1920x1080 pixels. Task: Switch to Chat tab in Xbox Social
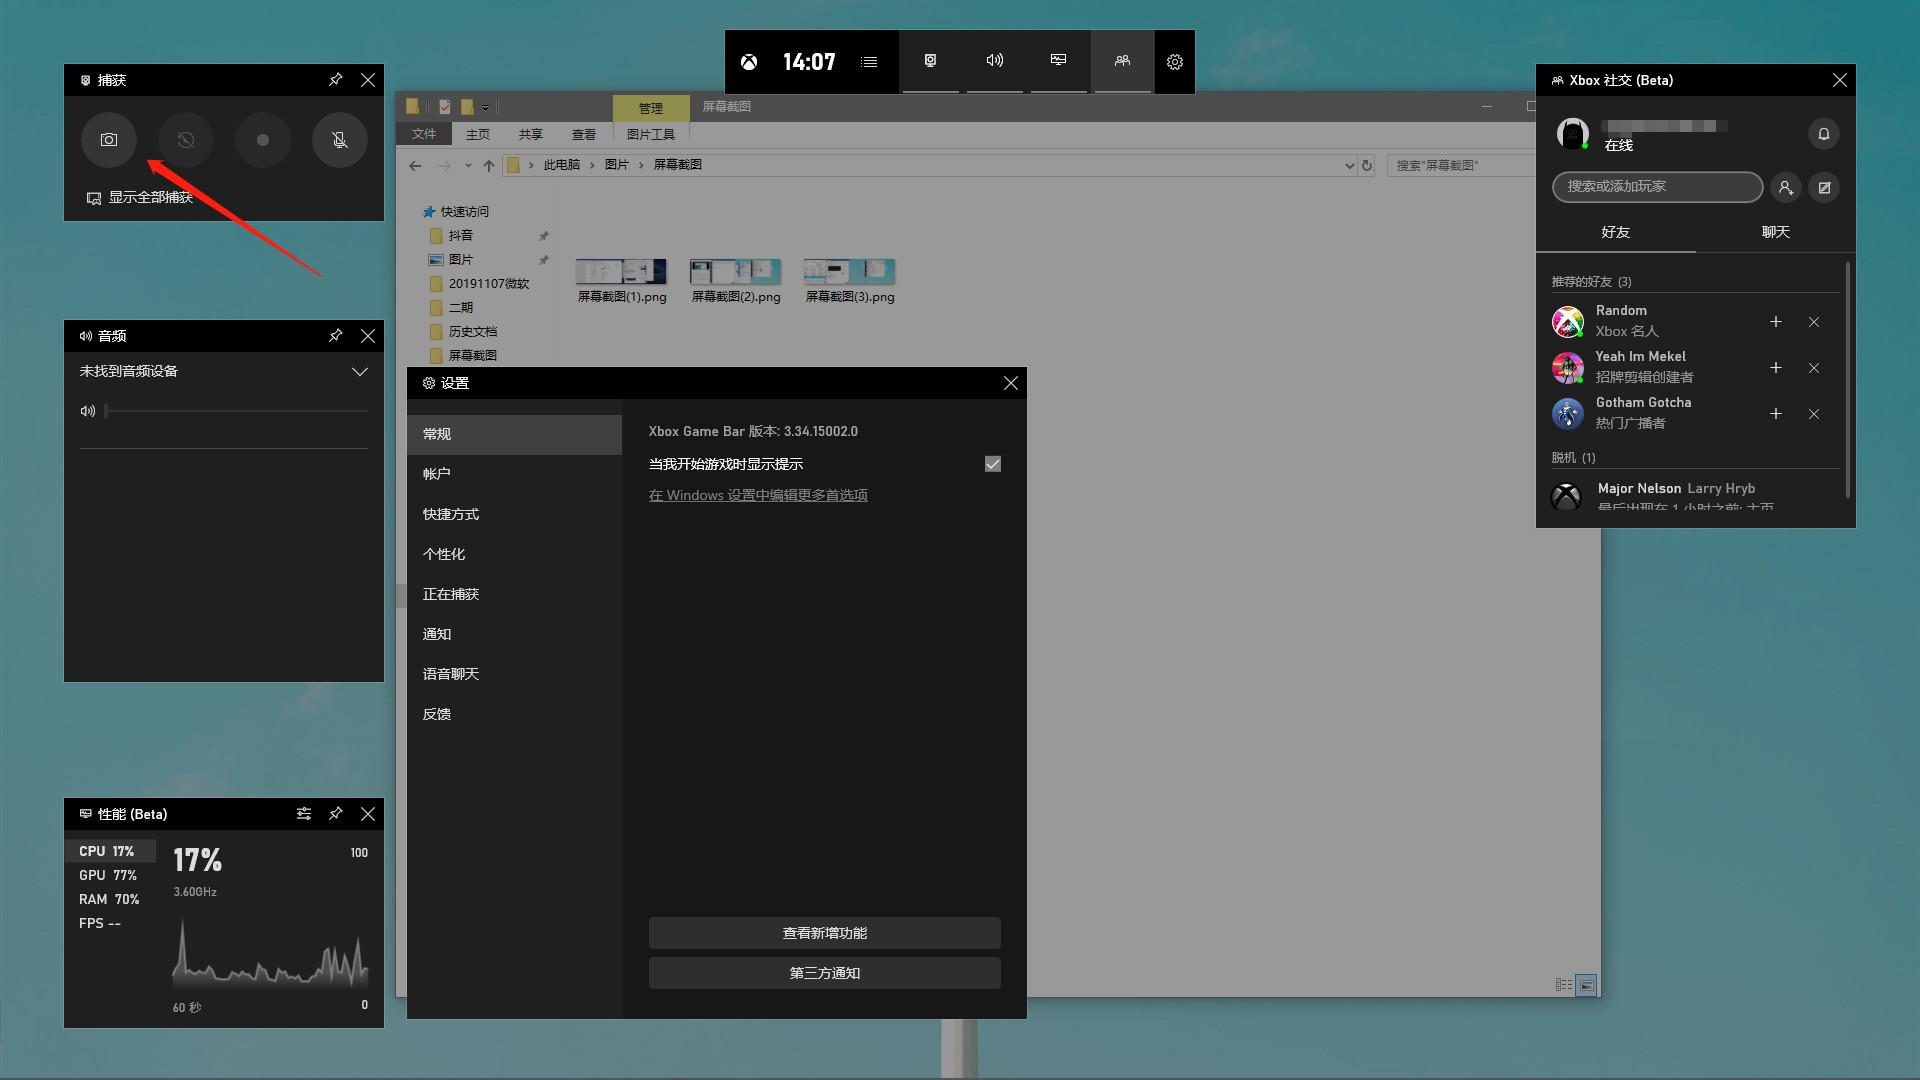coord(1776,232)
